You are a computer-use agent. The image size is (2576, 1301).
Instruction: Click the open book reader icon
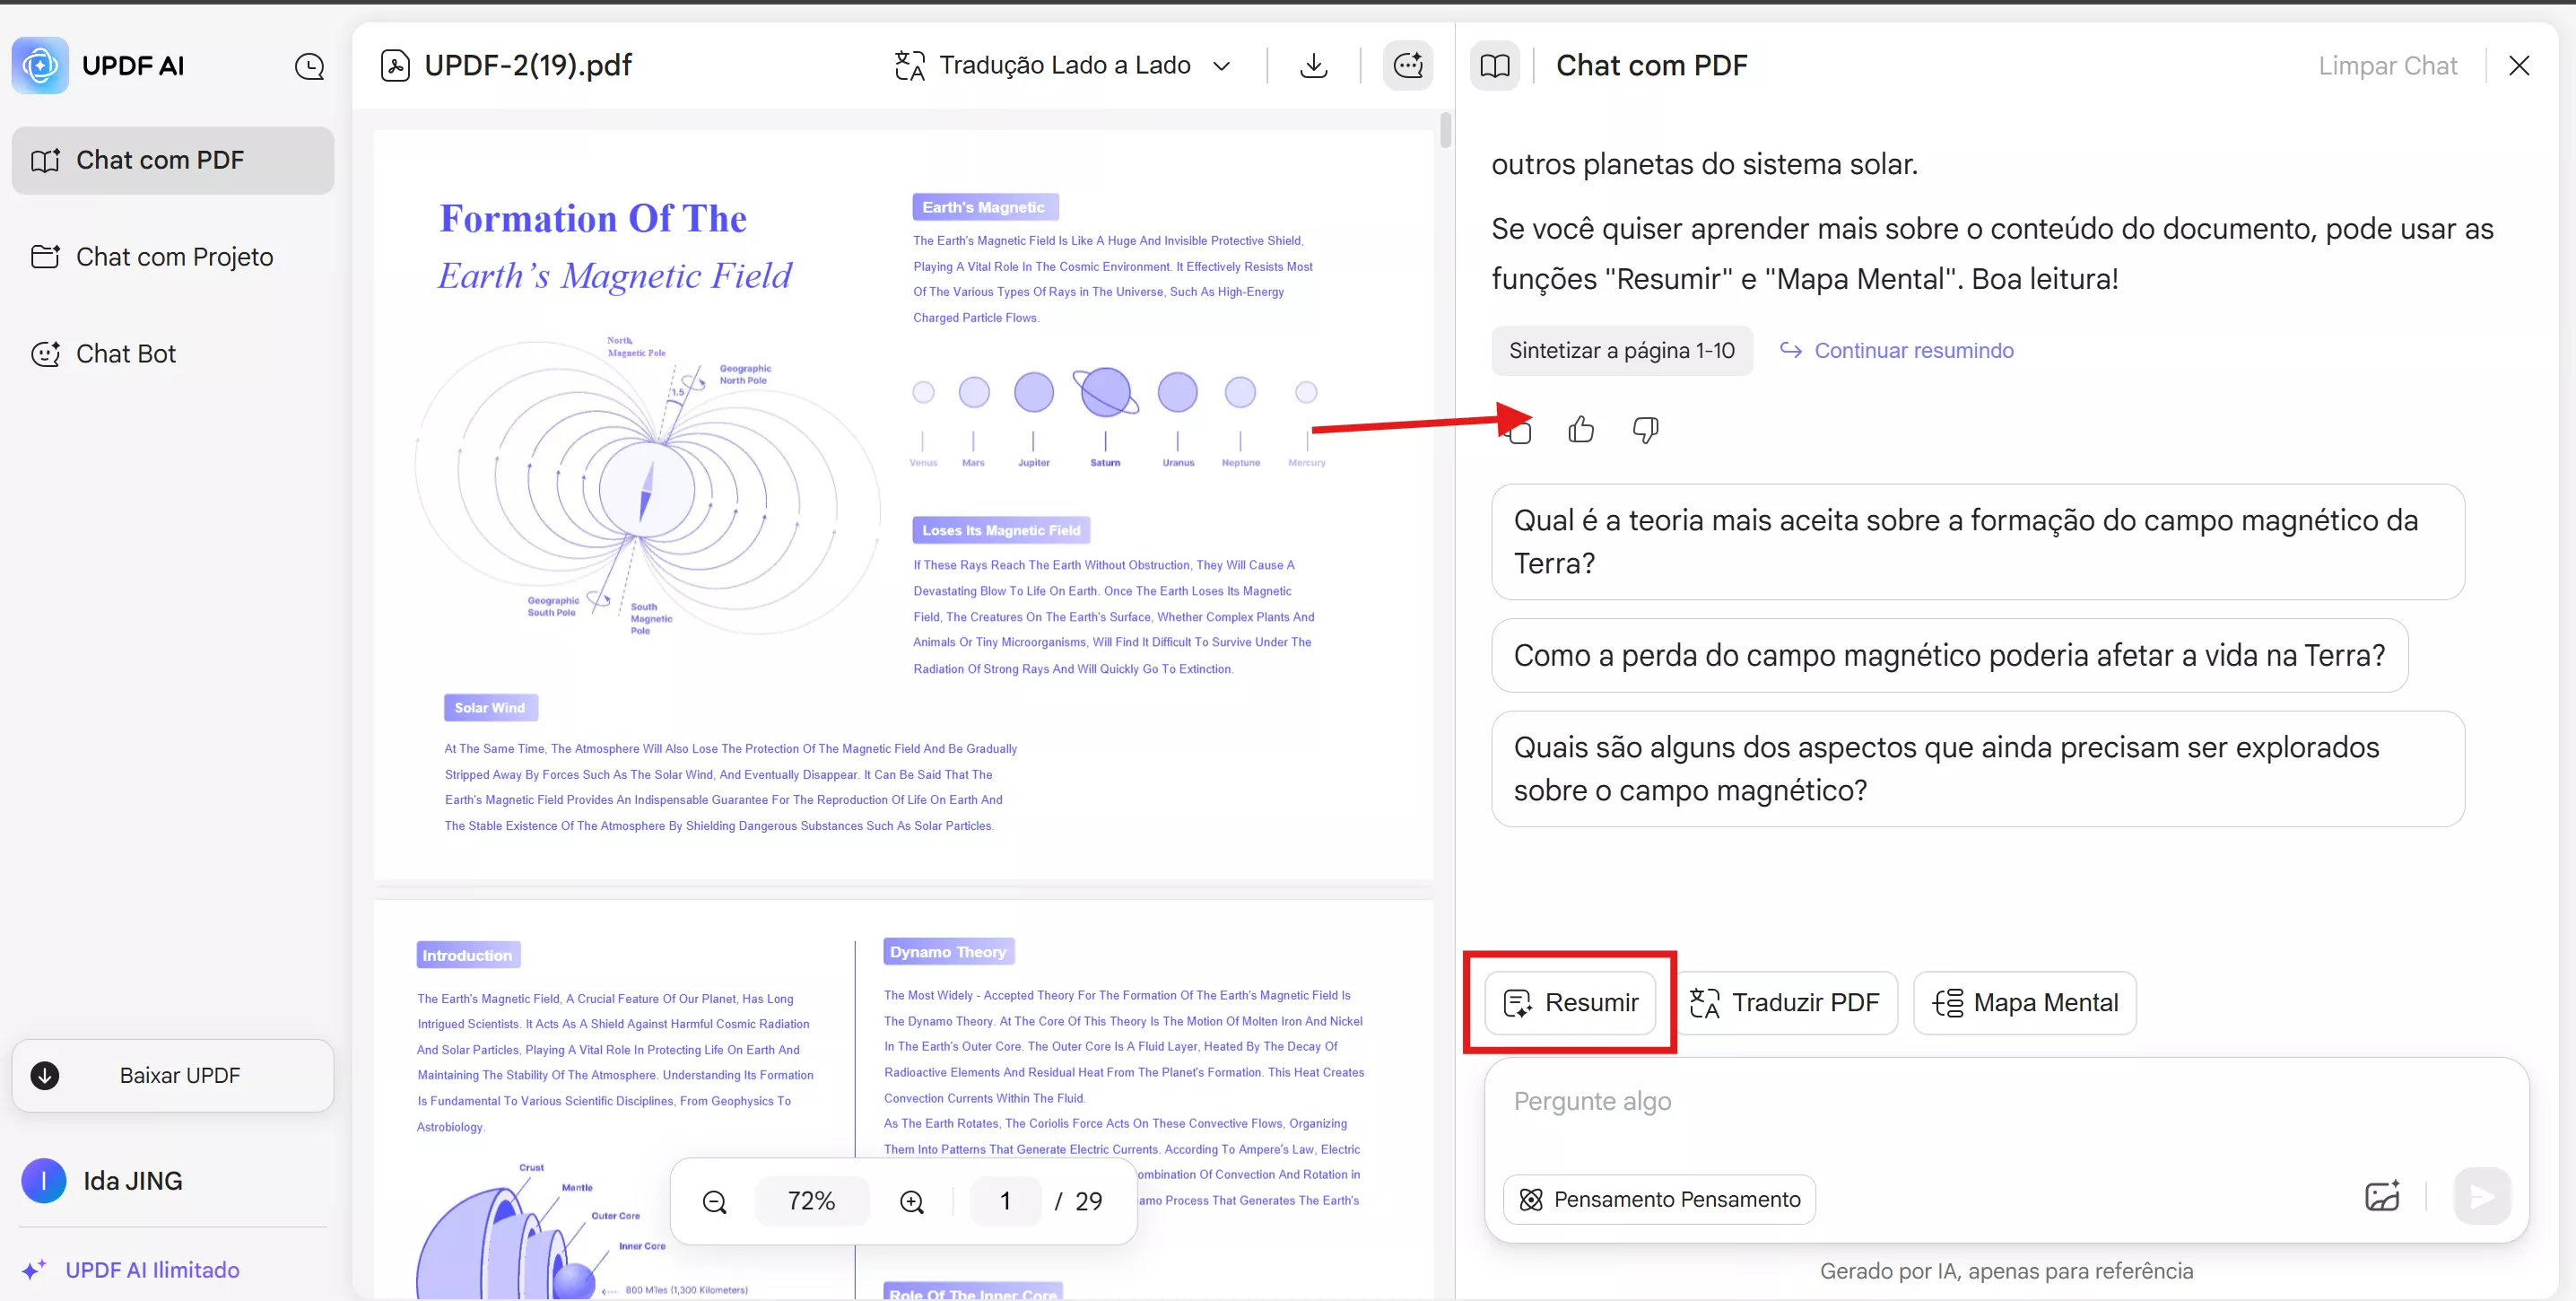tap(1495, 66)
